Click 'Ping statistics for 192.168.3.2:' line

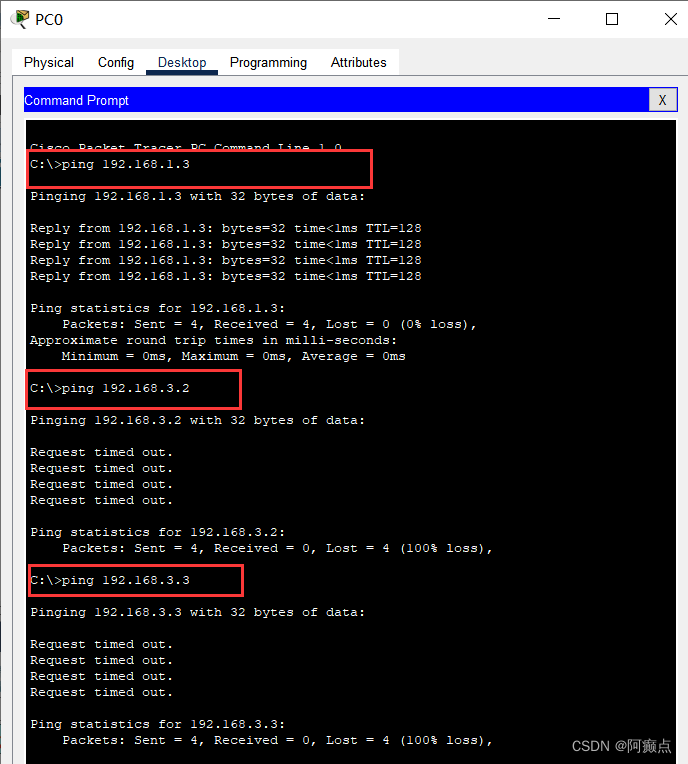(157, 533)
